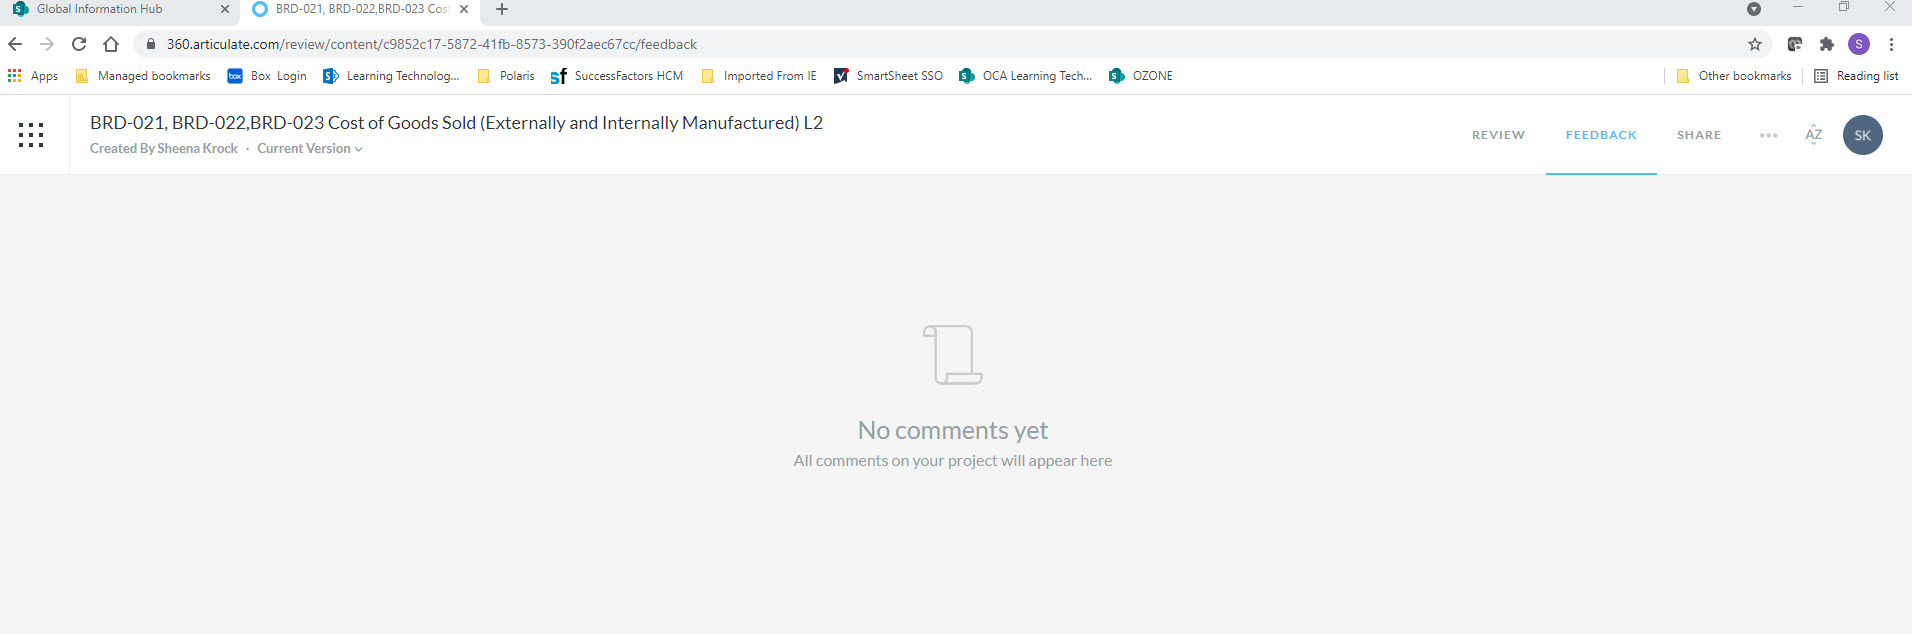Go to the browser home page
Screen dimensions: 1912x634
tap(111, 44)
